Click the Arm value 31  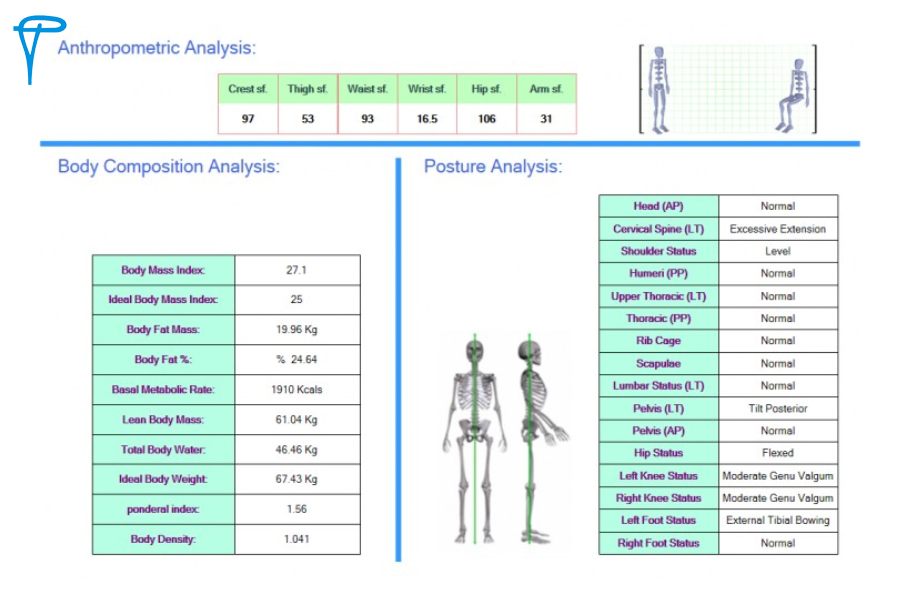coord(546,119)
